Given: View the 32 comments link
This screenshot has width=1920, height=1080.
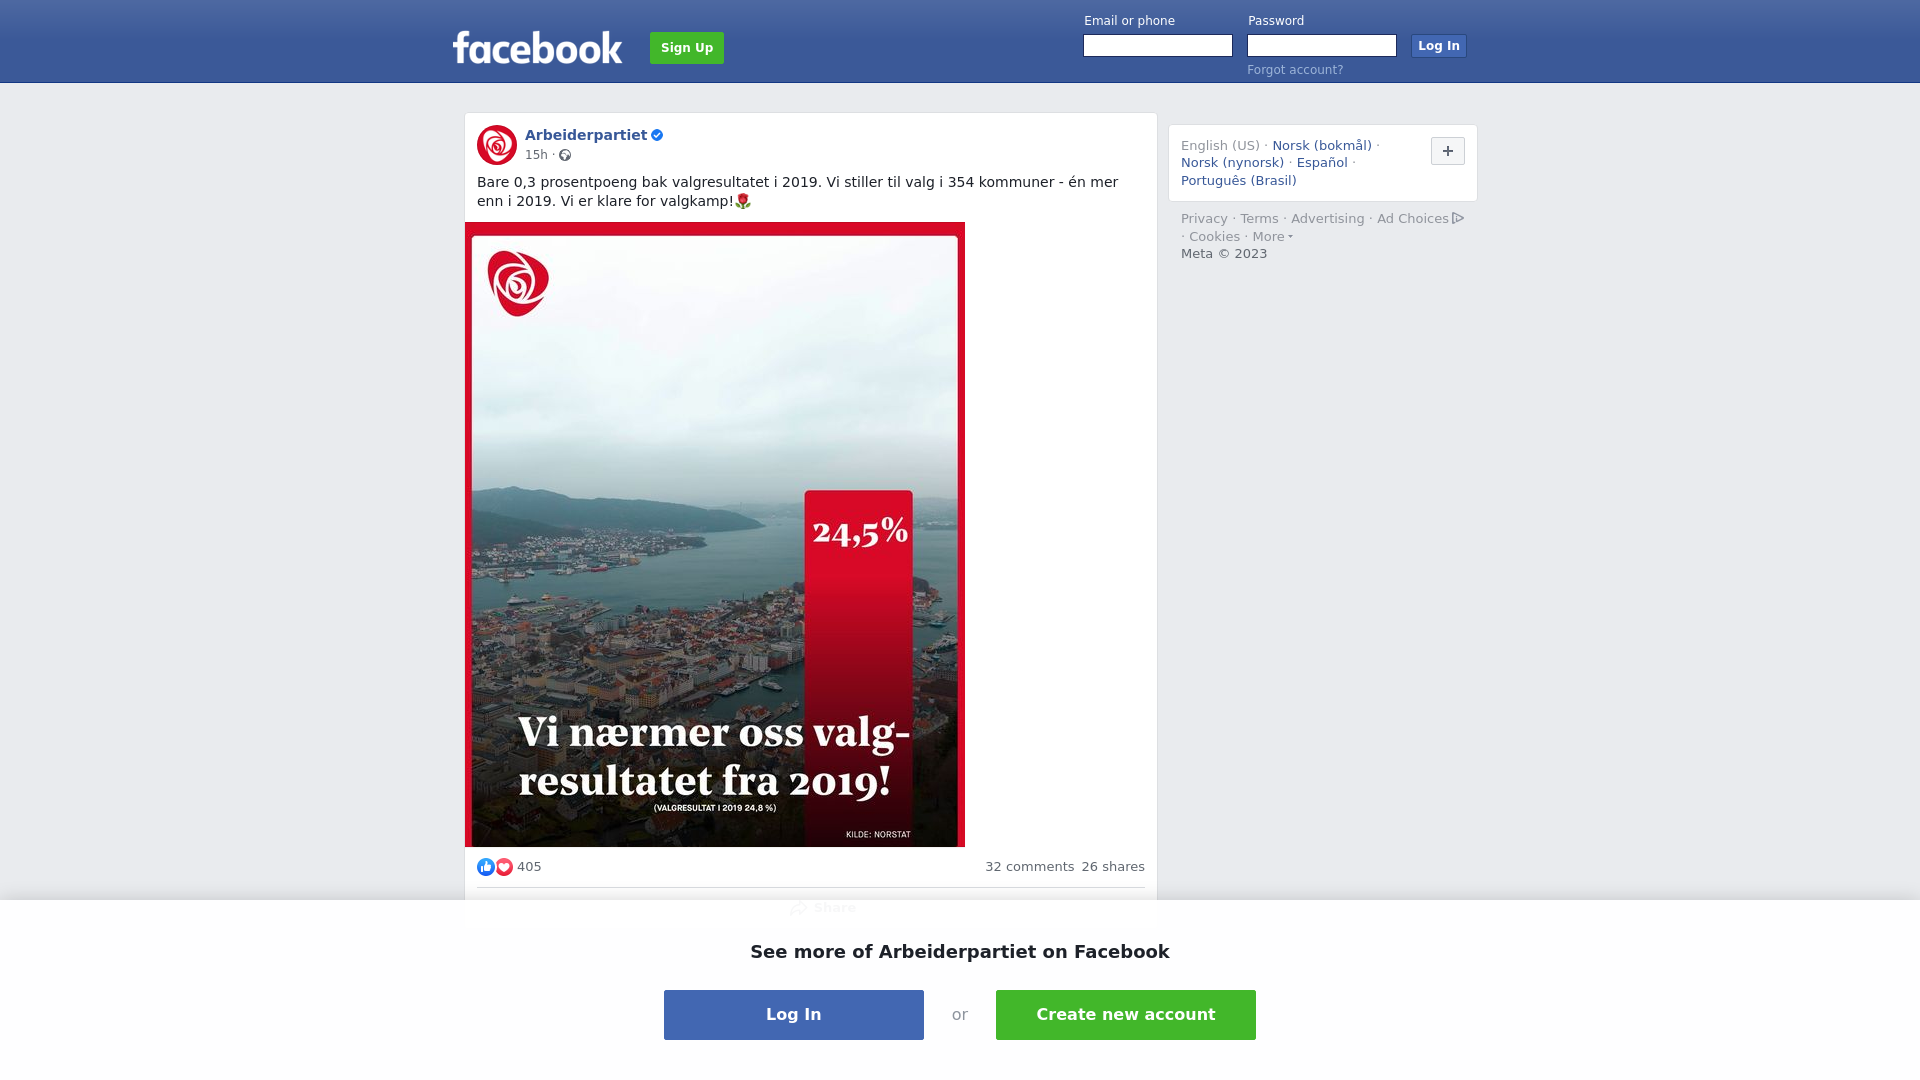Looking at the screenshot, I should (1029, 867).
